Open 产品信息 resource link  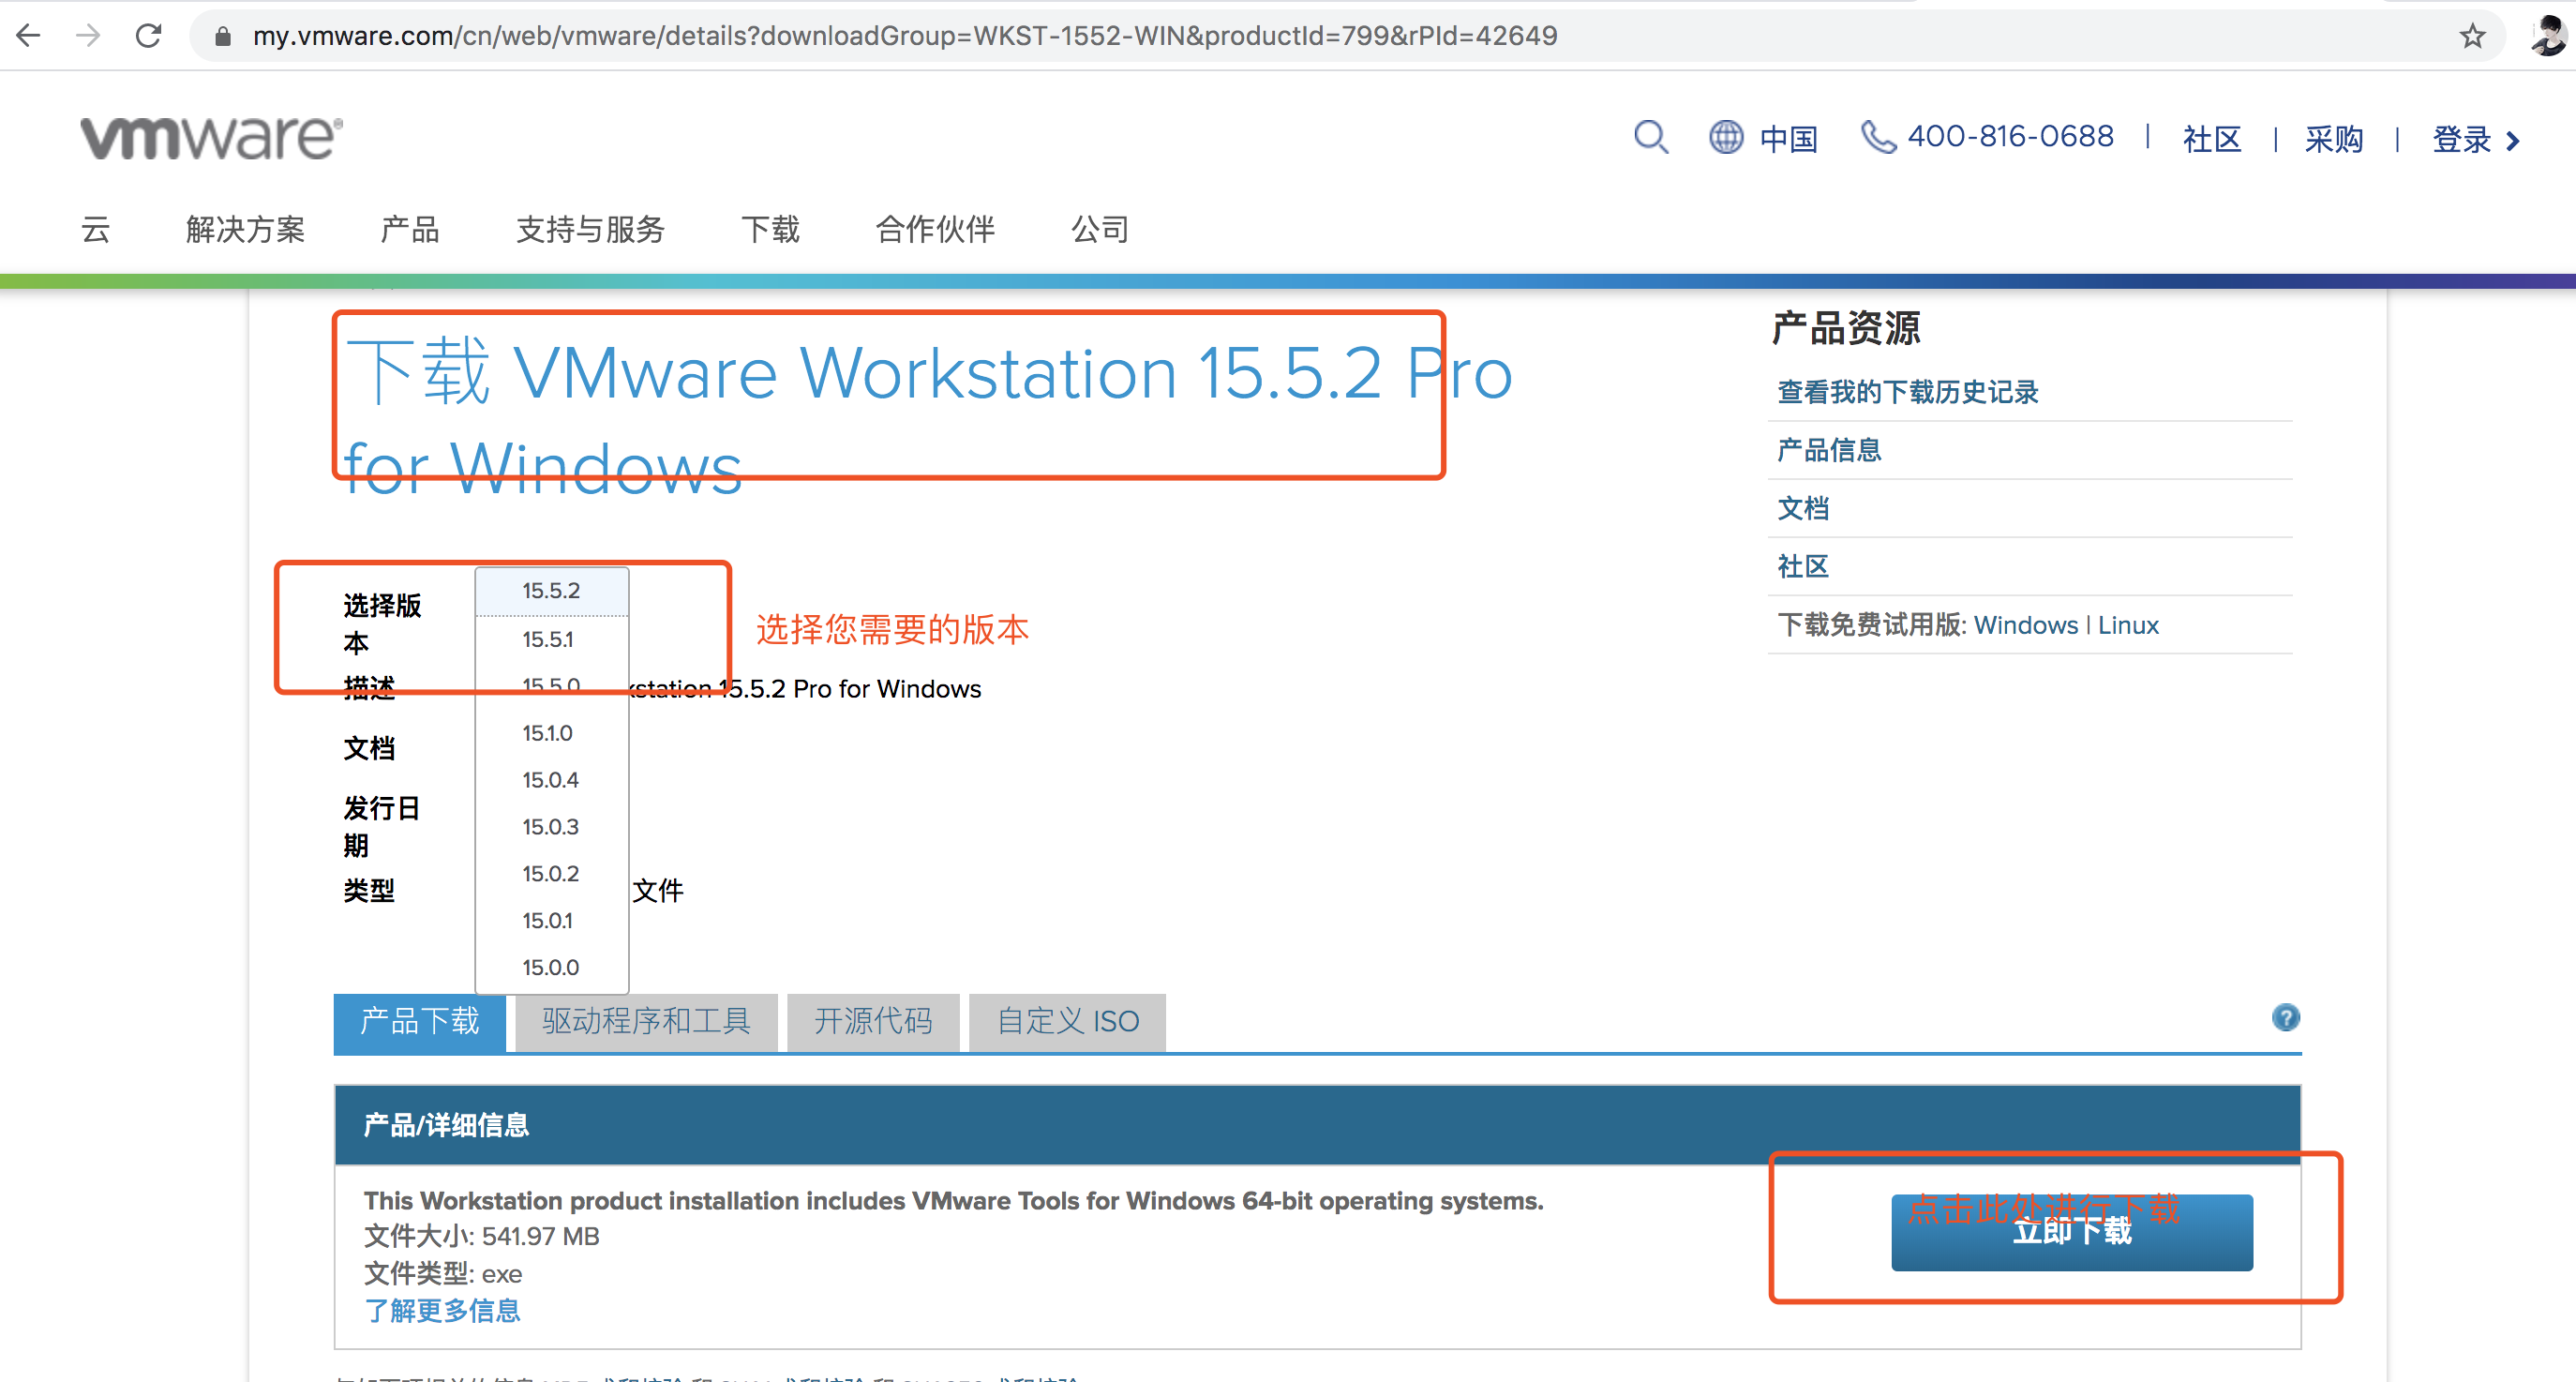click(1829, 450)
